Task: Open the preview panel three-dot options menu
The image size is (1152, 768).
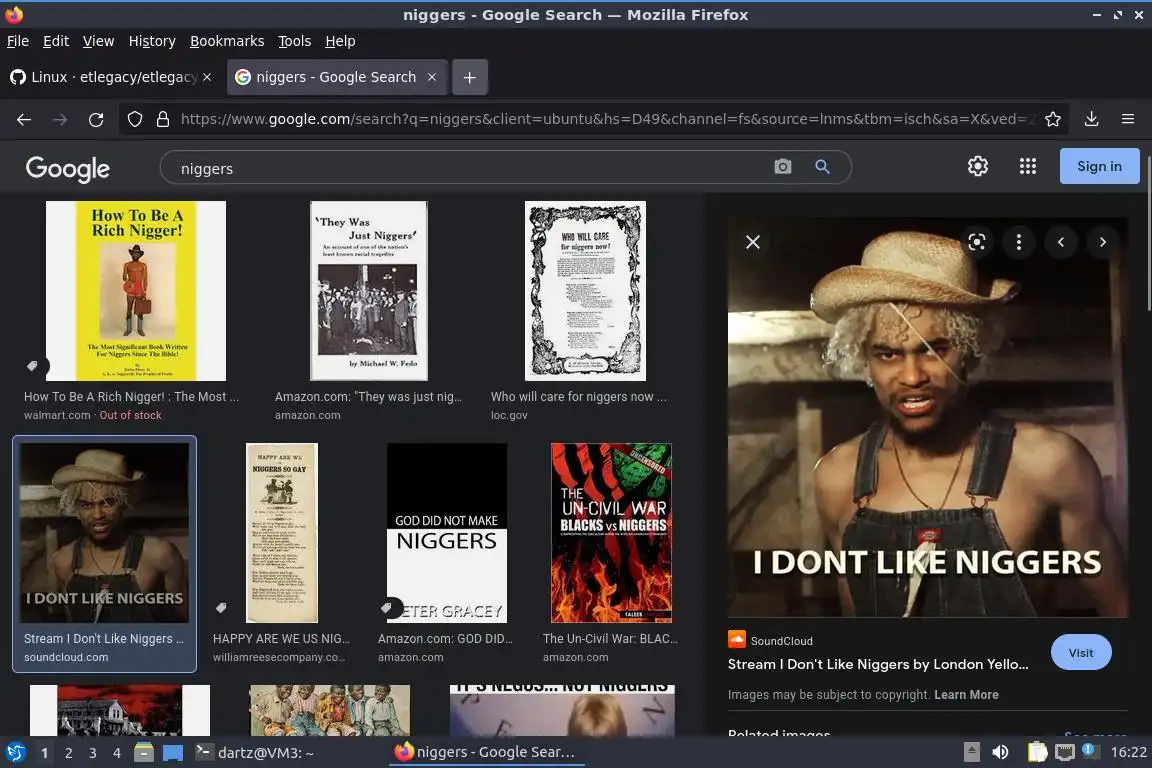Action: [1018, 242]
